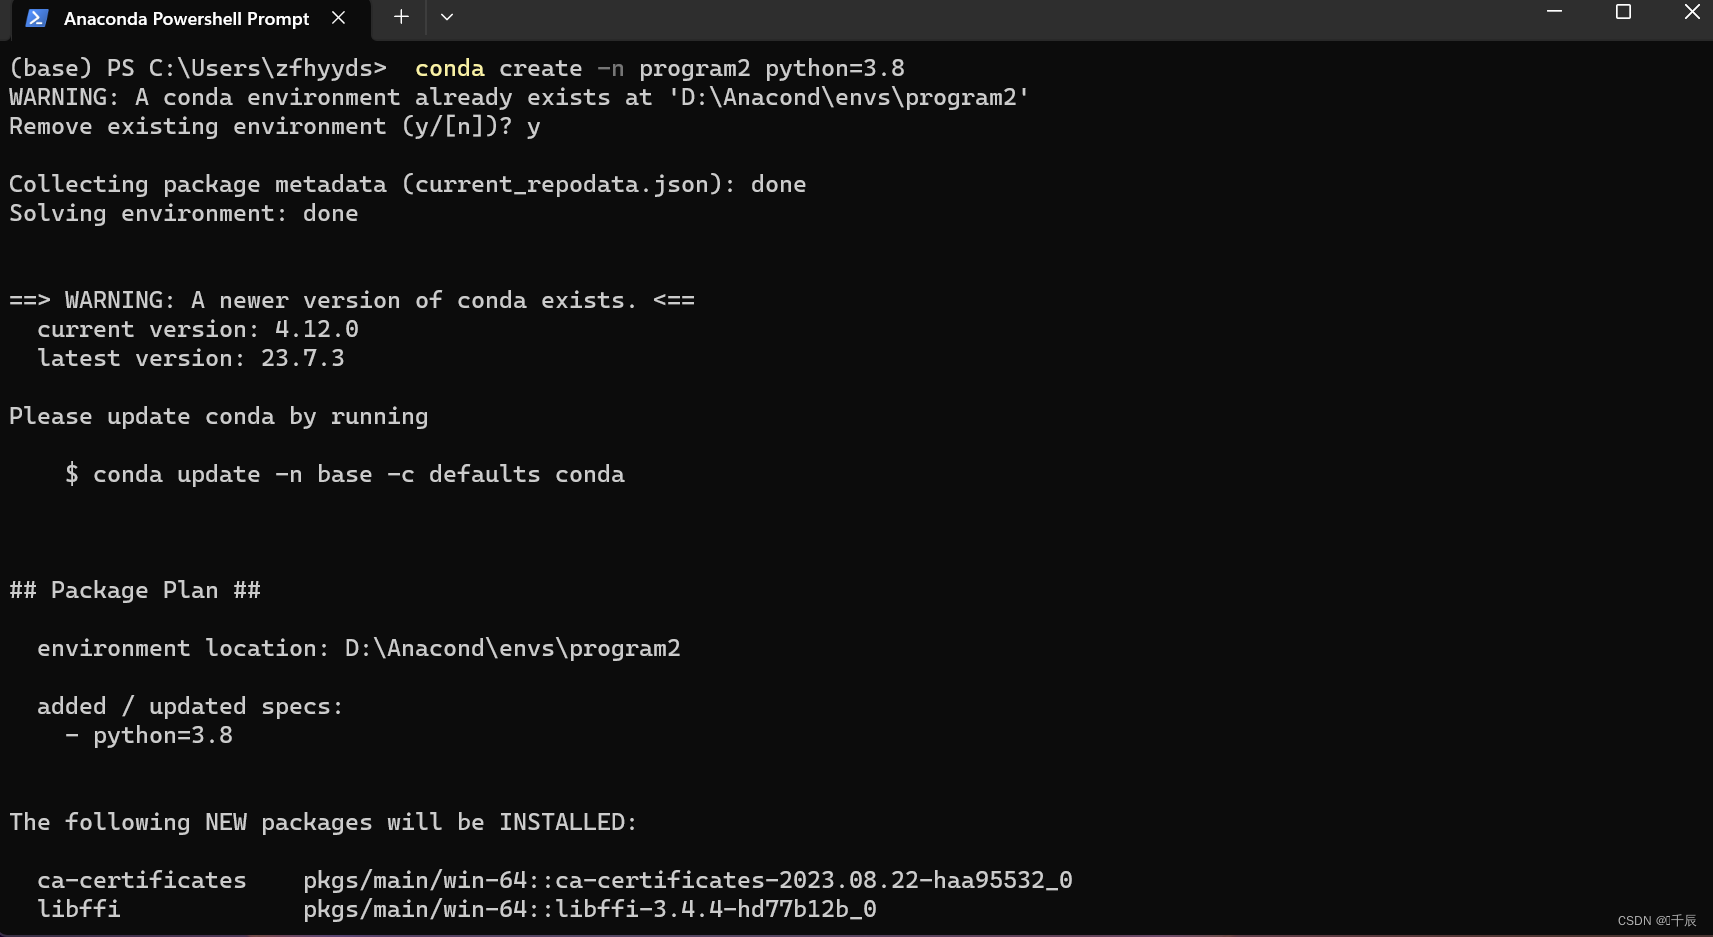Open the tab selection dropdown chevron
The width and height of the screenshot is (1713, 937).
click(x=447, y=17)
